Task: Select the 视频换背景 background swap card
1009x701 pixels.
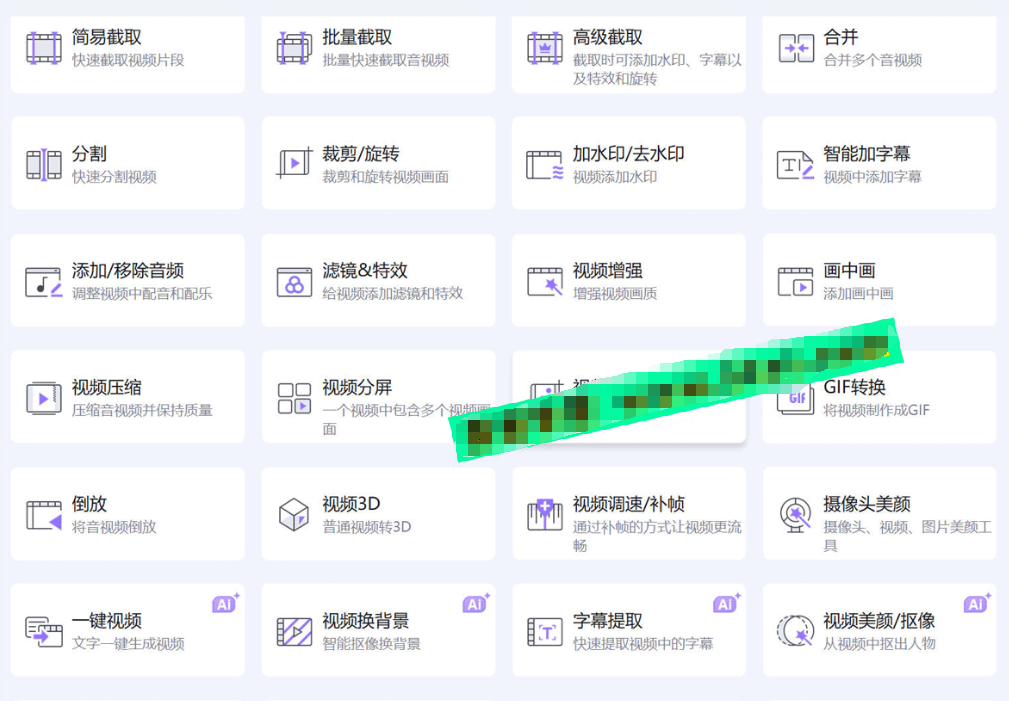Action: pyautogui.click(x=378, y=630)
